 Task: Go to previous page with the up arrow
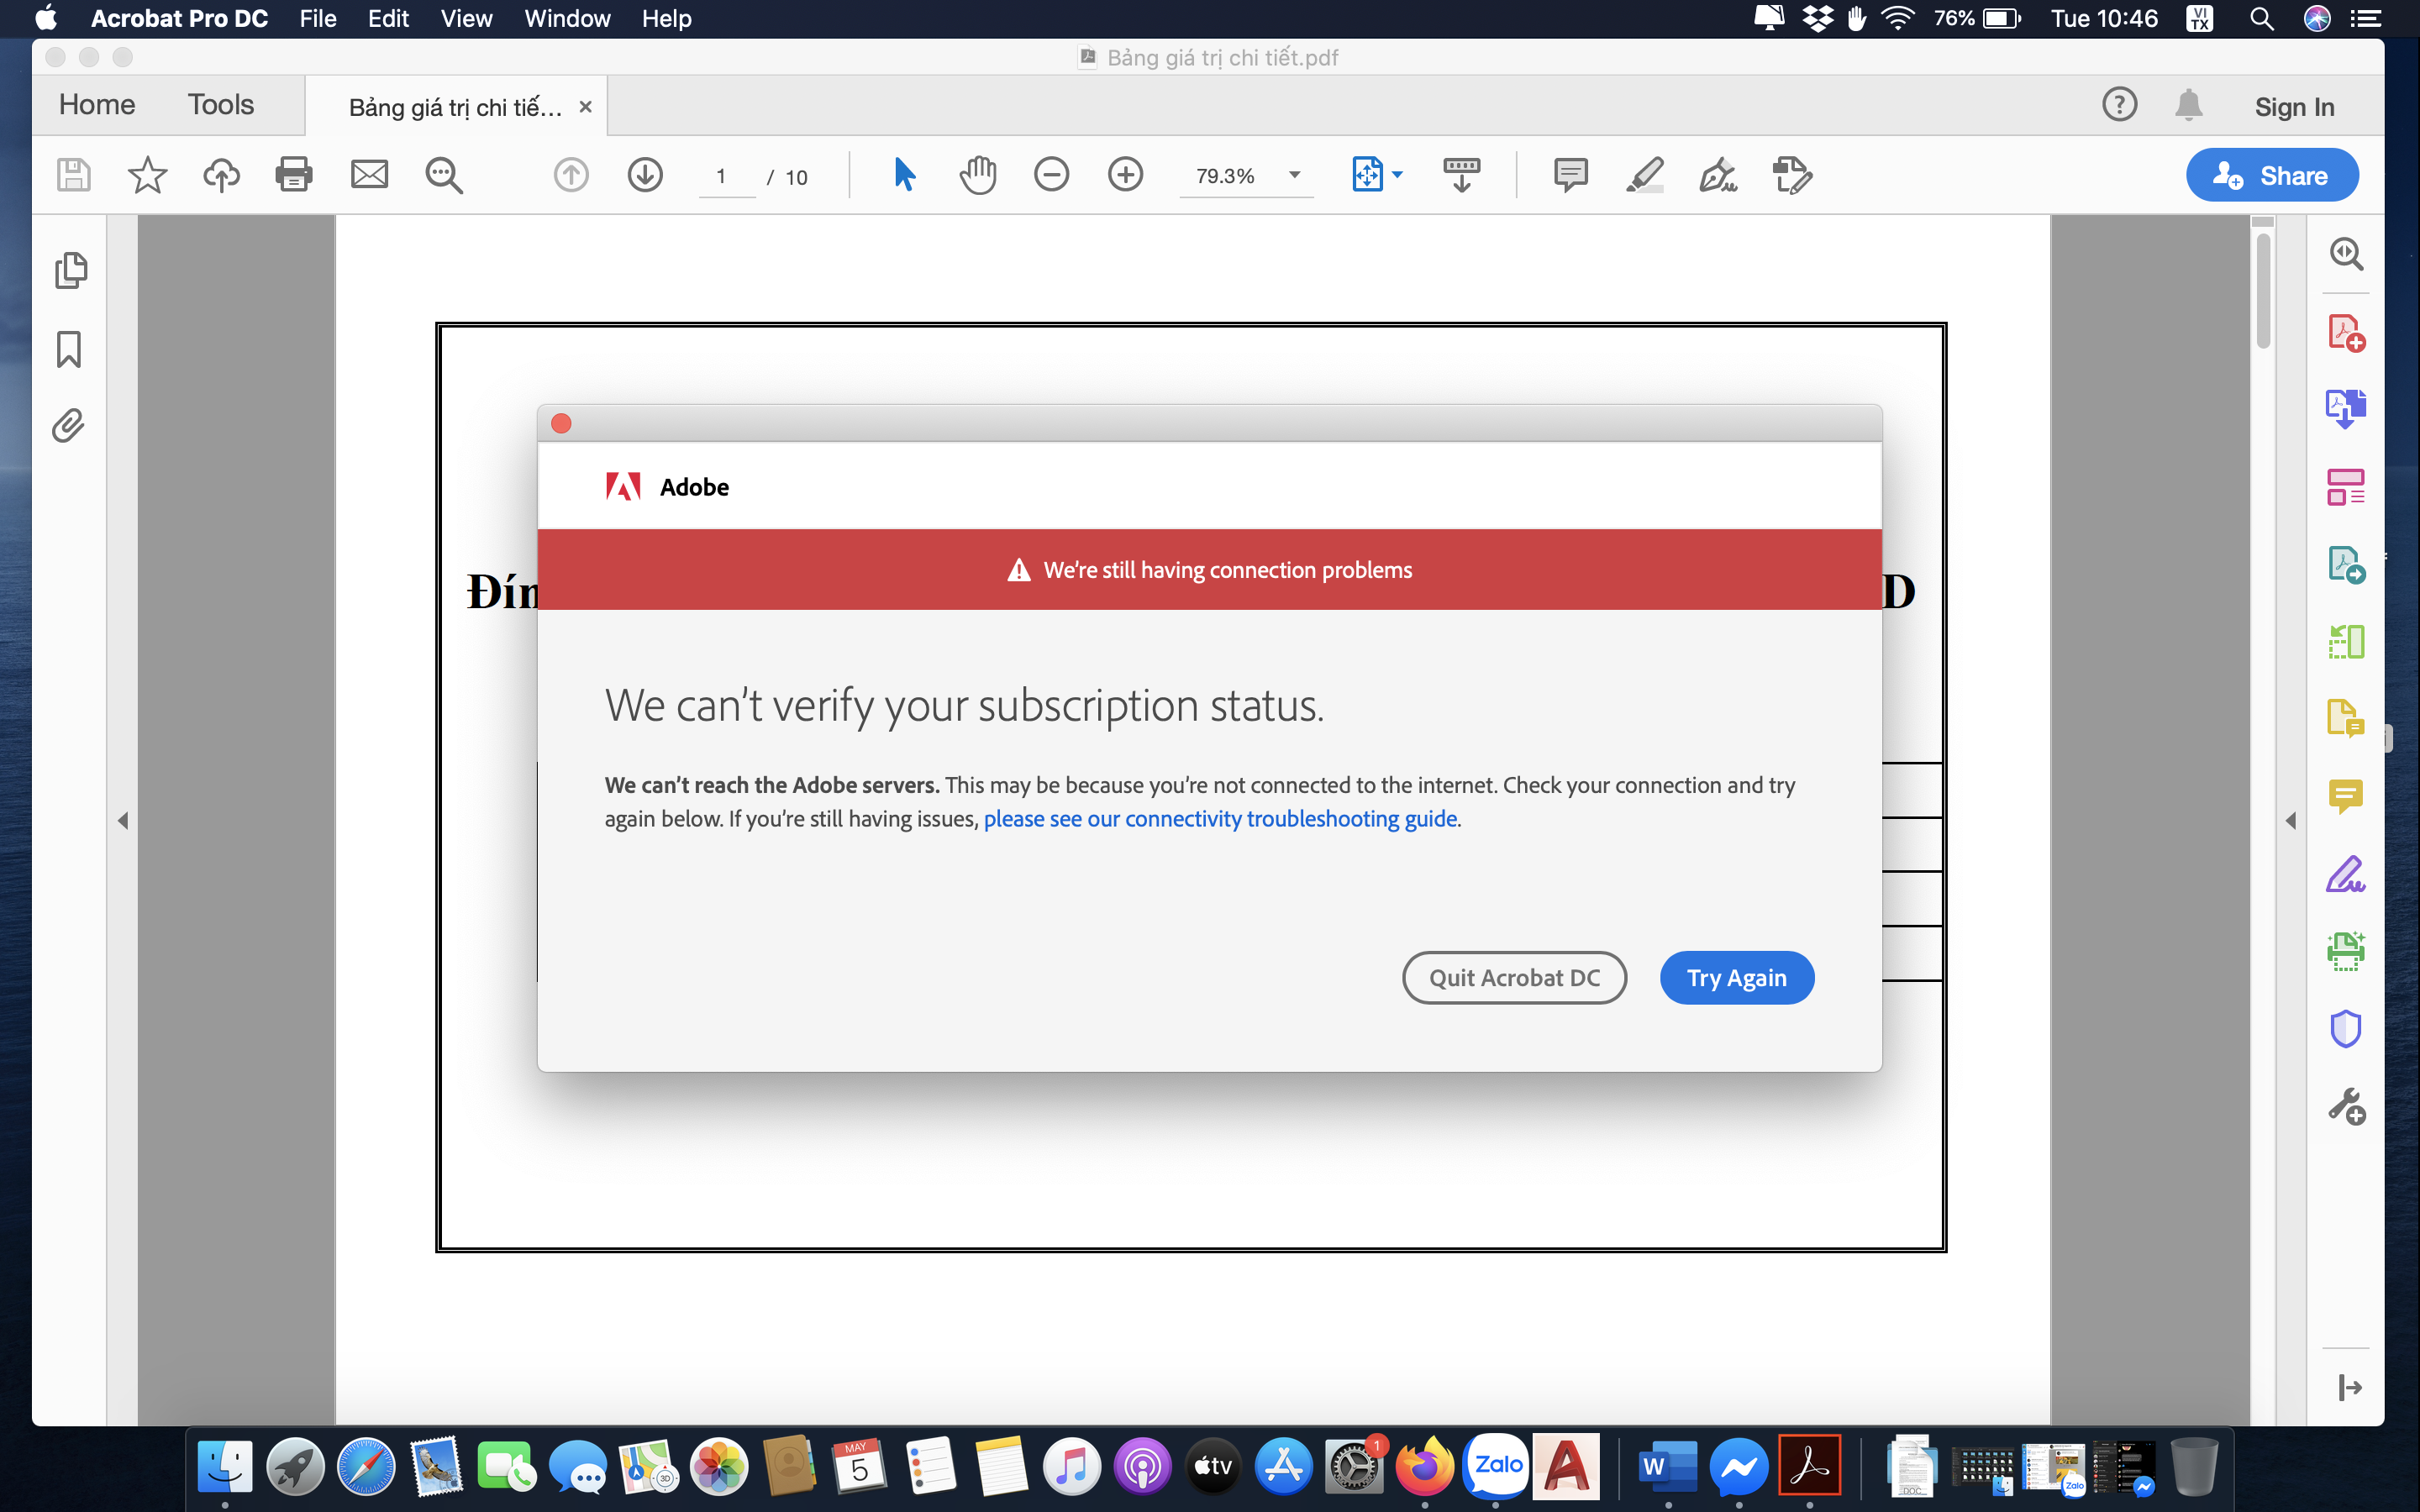pos(571,175)
